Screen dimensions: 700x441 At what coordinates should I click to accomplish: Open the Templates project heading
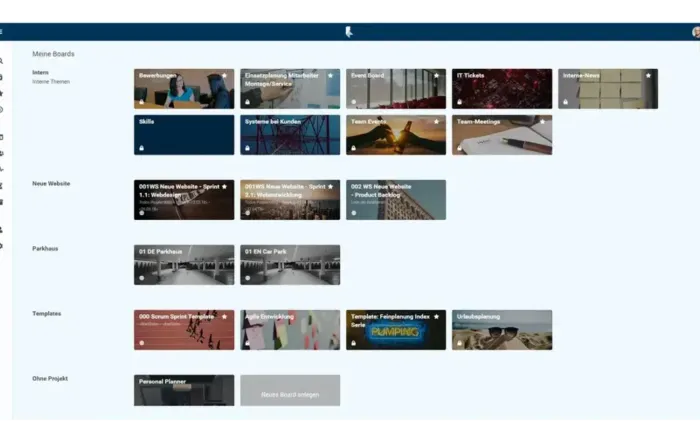46,313
